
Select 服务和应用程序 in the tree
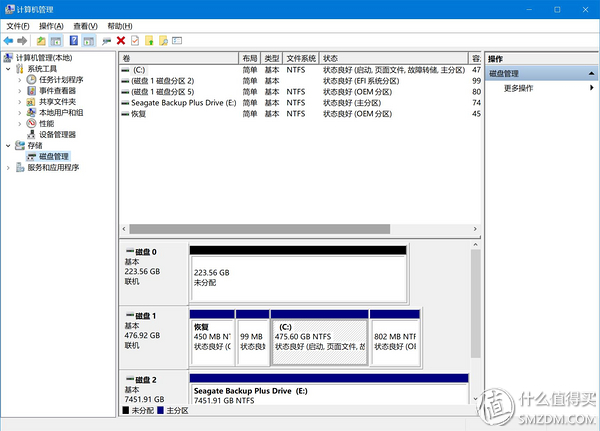coord(53,168)
